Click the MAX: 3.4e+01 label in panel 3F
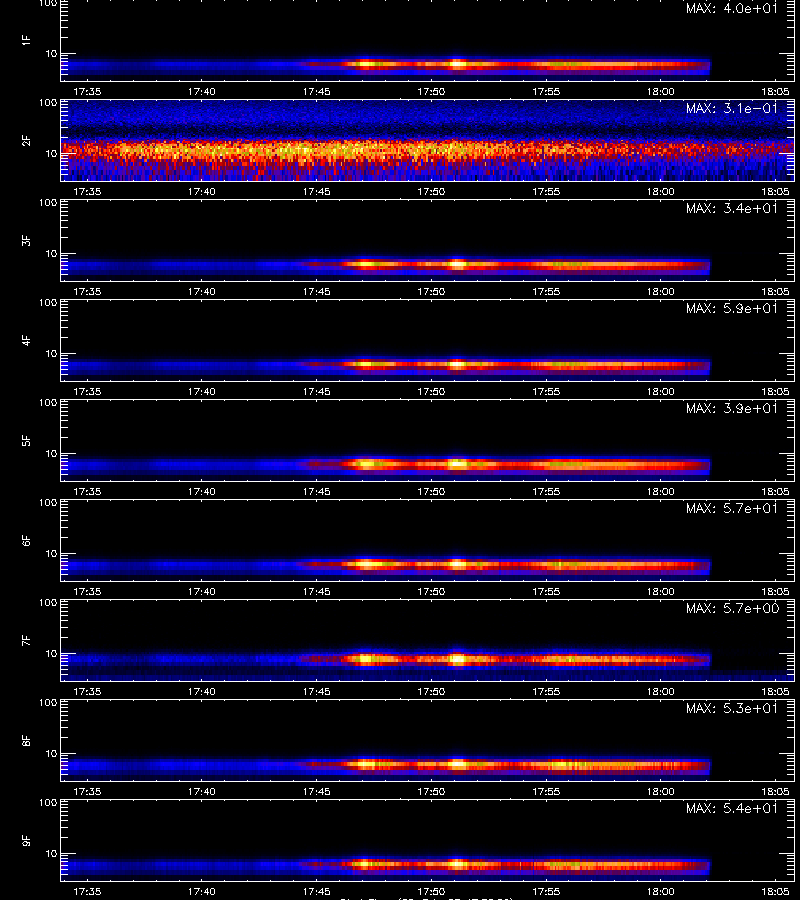Image resolution: width=800 pixels, height=900 pixels. [x=732, y=208]
